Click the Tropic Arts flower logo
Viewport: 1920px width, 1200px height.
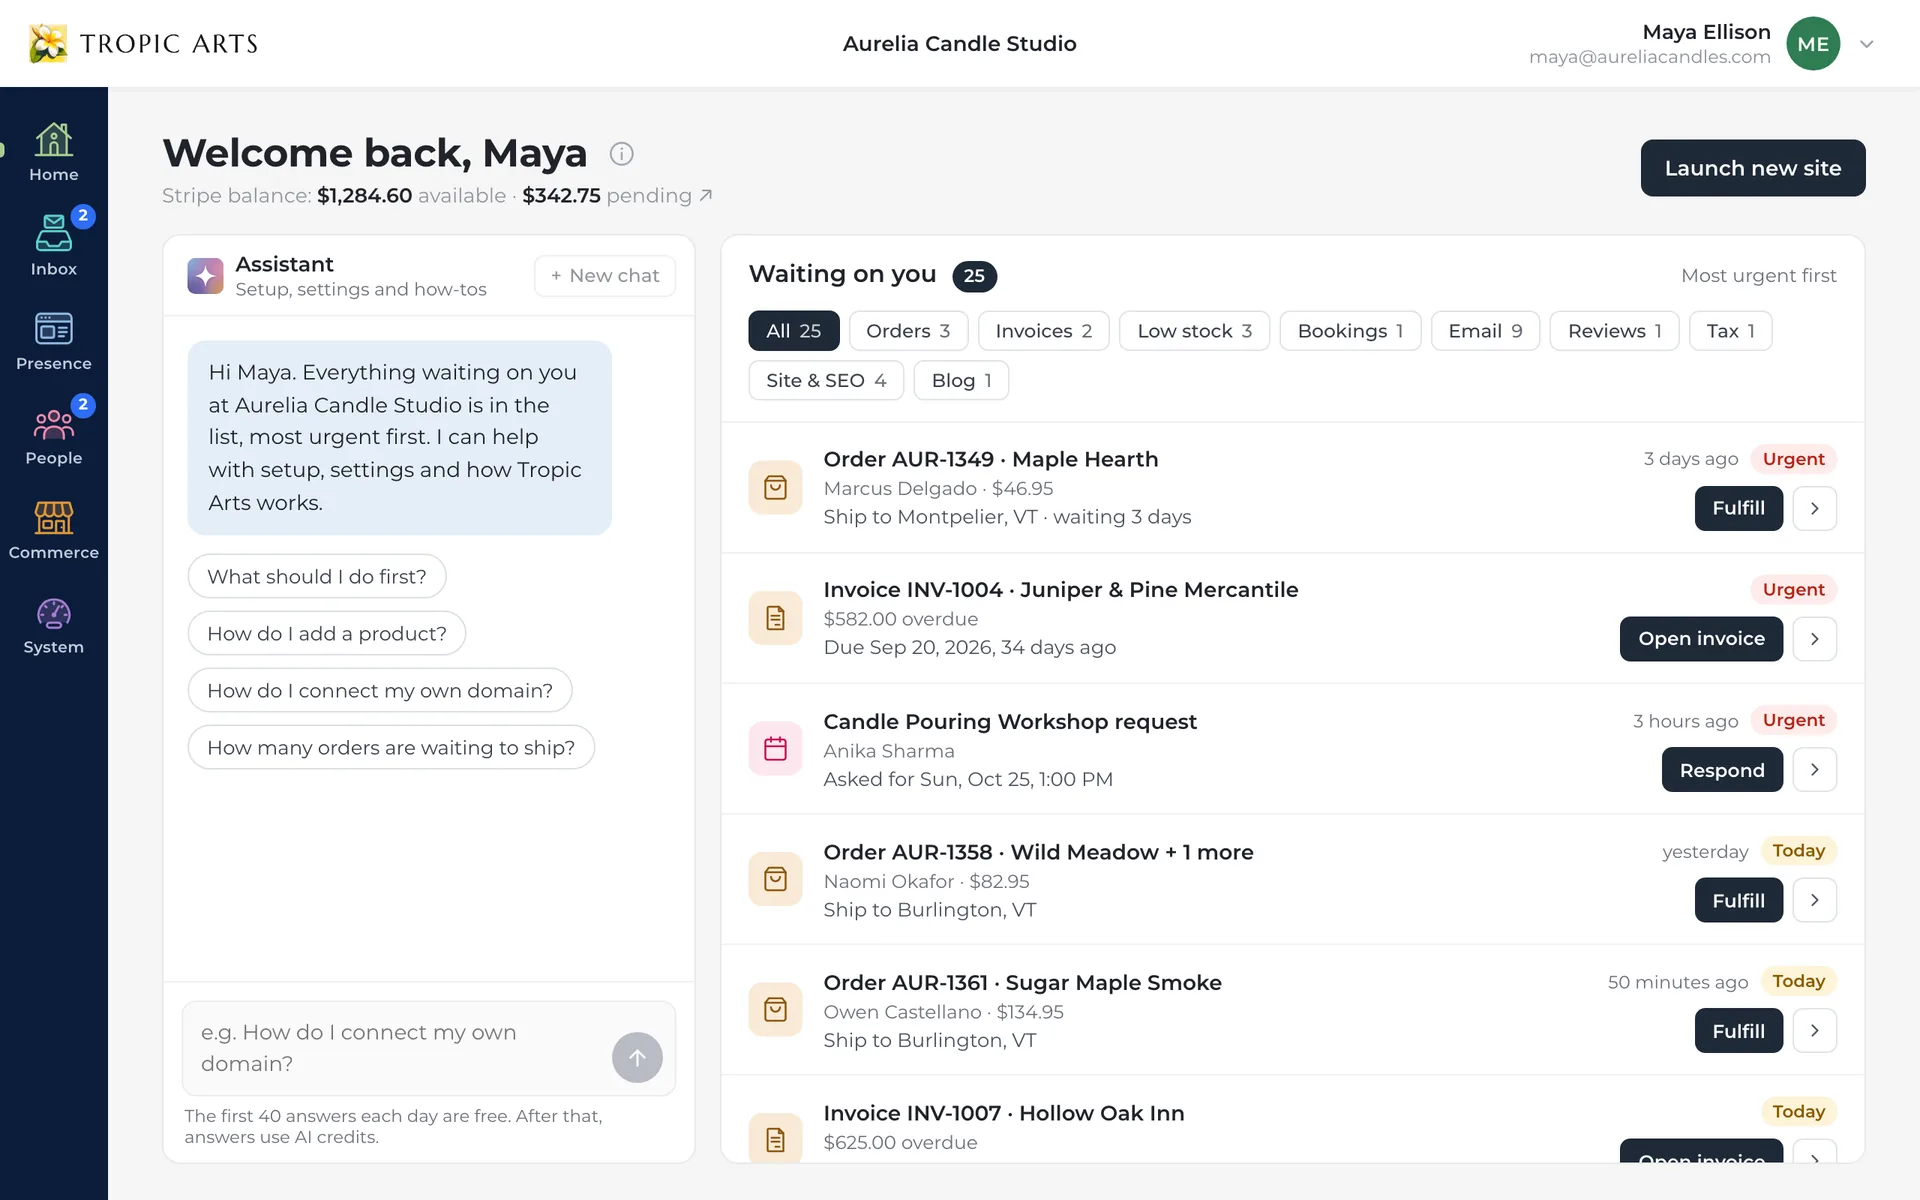pos(47,43)
